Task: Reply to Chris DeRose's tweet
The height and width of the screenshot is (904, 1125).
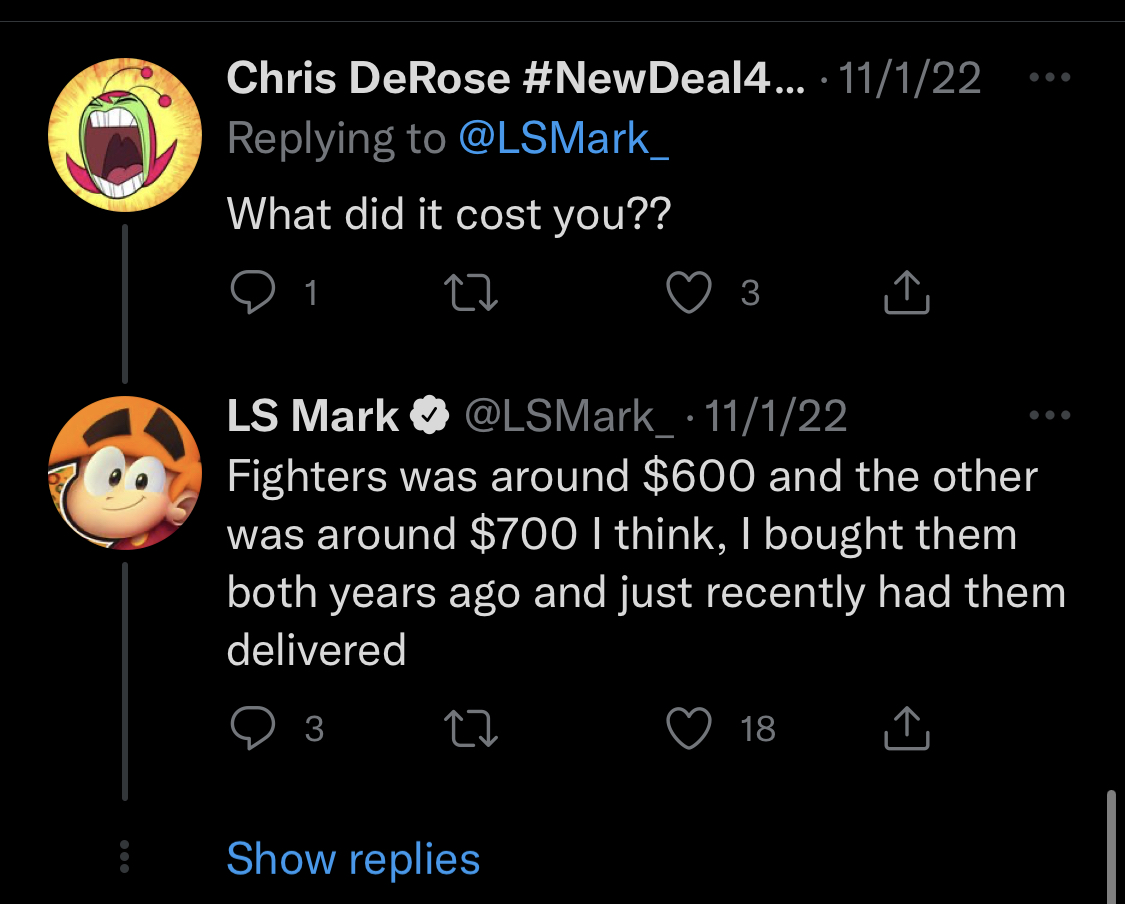Action: 253,292
